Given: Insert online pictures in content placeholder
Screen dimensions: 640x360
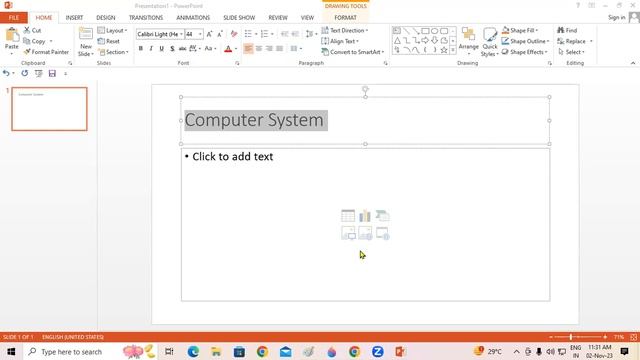Looking at the screenshot, I should pyautogui.click(x=365, y=233).
